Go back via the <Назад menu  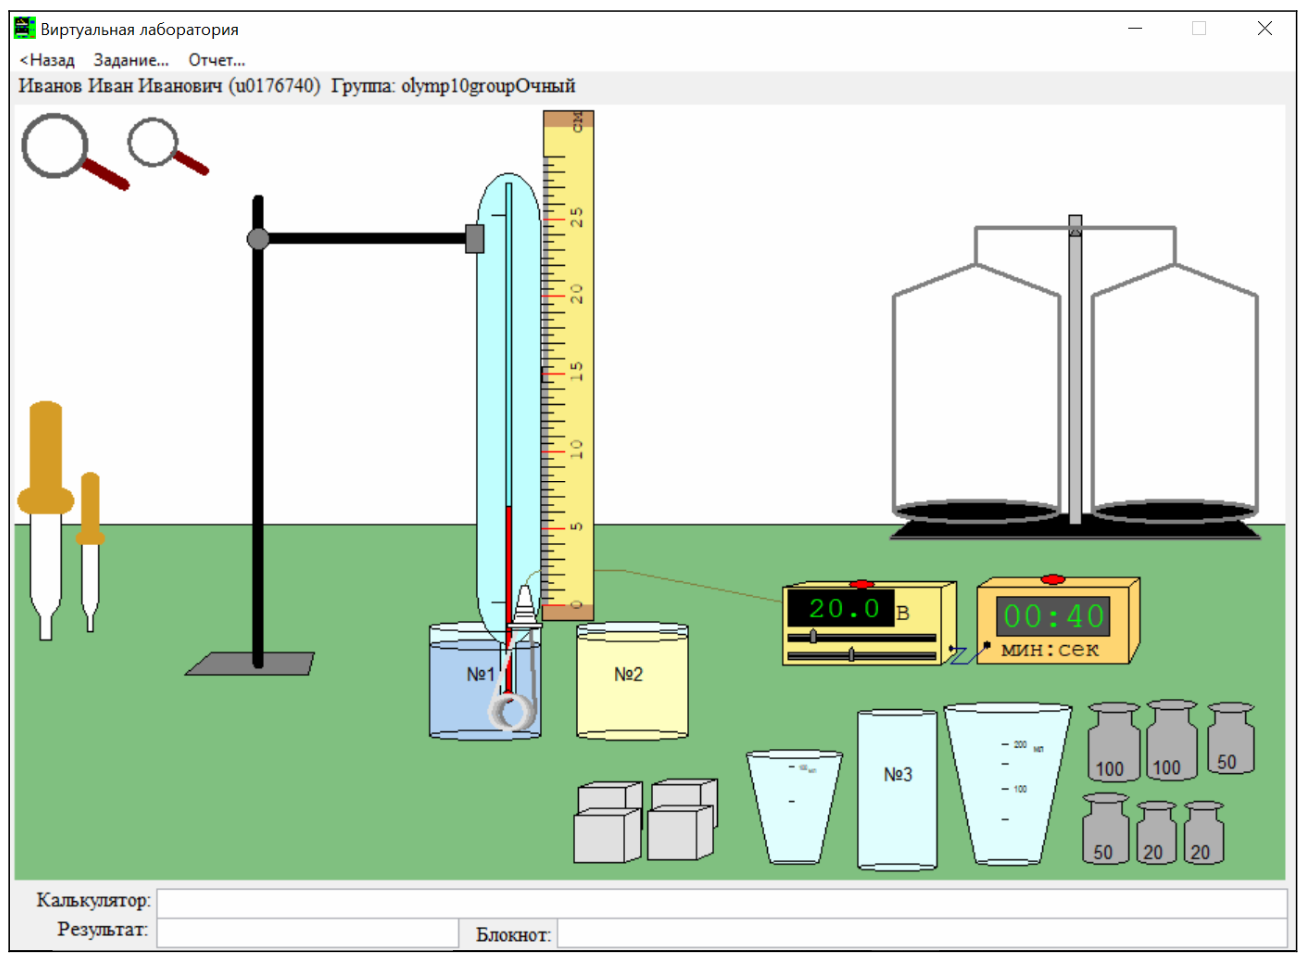coord(47,60)
